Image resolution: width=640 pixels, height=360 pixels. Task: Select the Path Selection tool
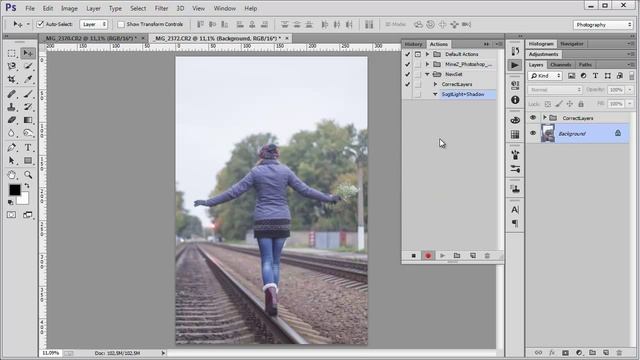click(11, 160)
